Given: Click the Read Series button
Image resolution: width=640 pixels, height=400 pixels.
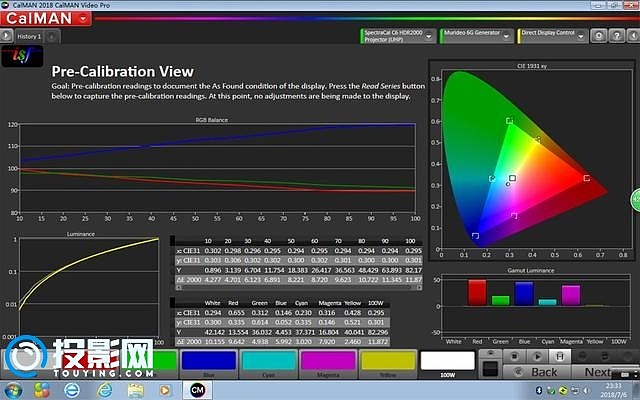Looking at the screenshot, I should 560,357.
